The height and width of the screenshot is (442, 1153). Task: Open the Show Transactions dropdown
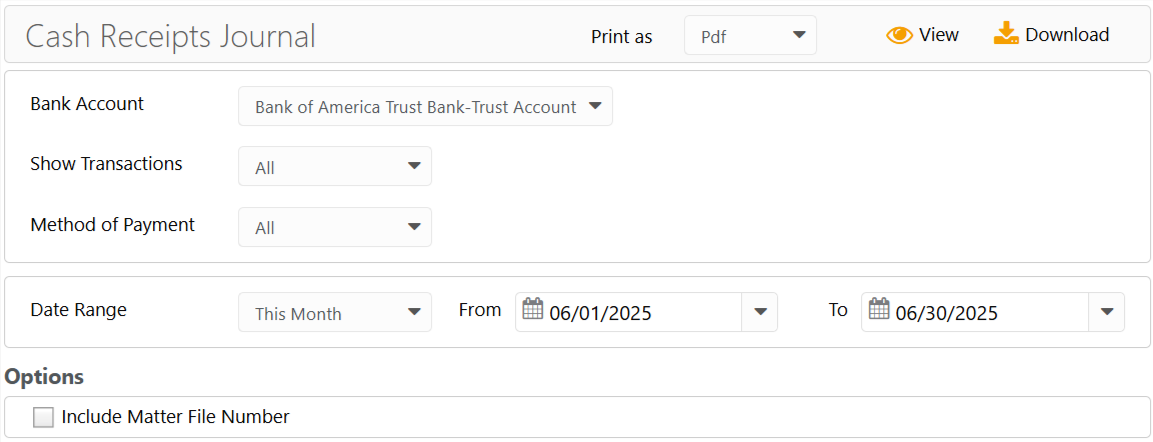335,167
